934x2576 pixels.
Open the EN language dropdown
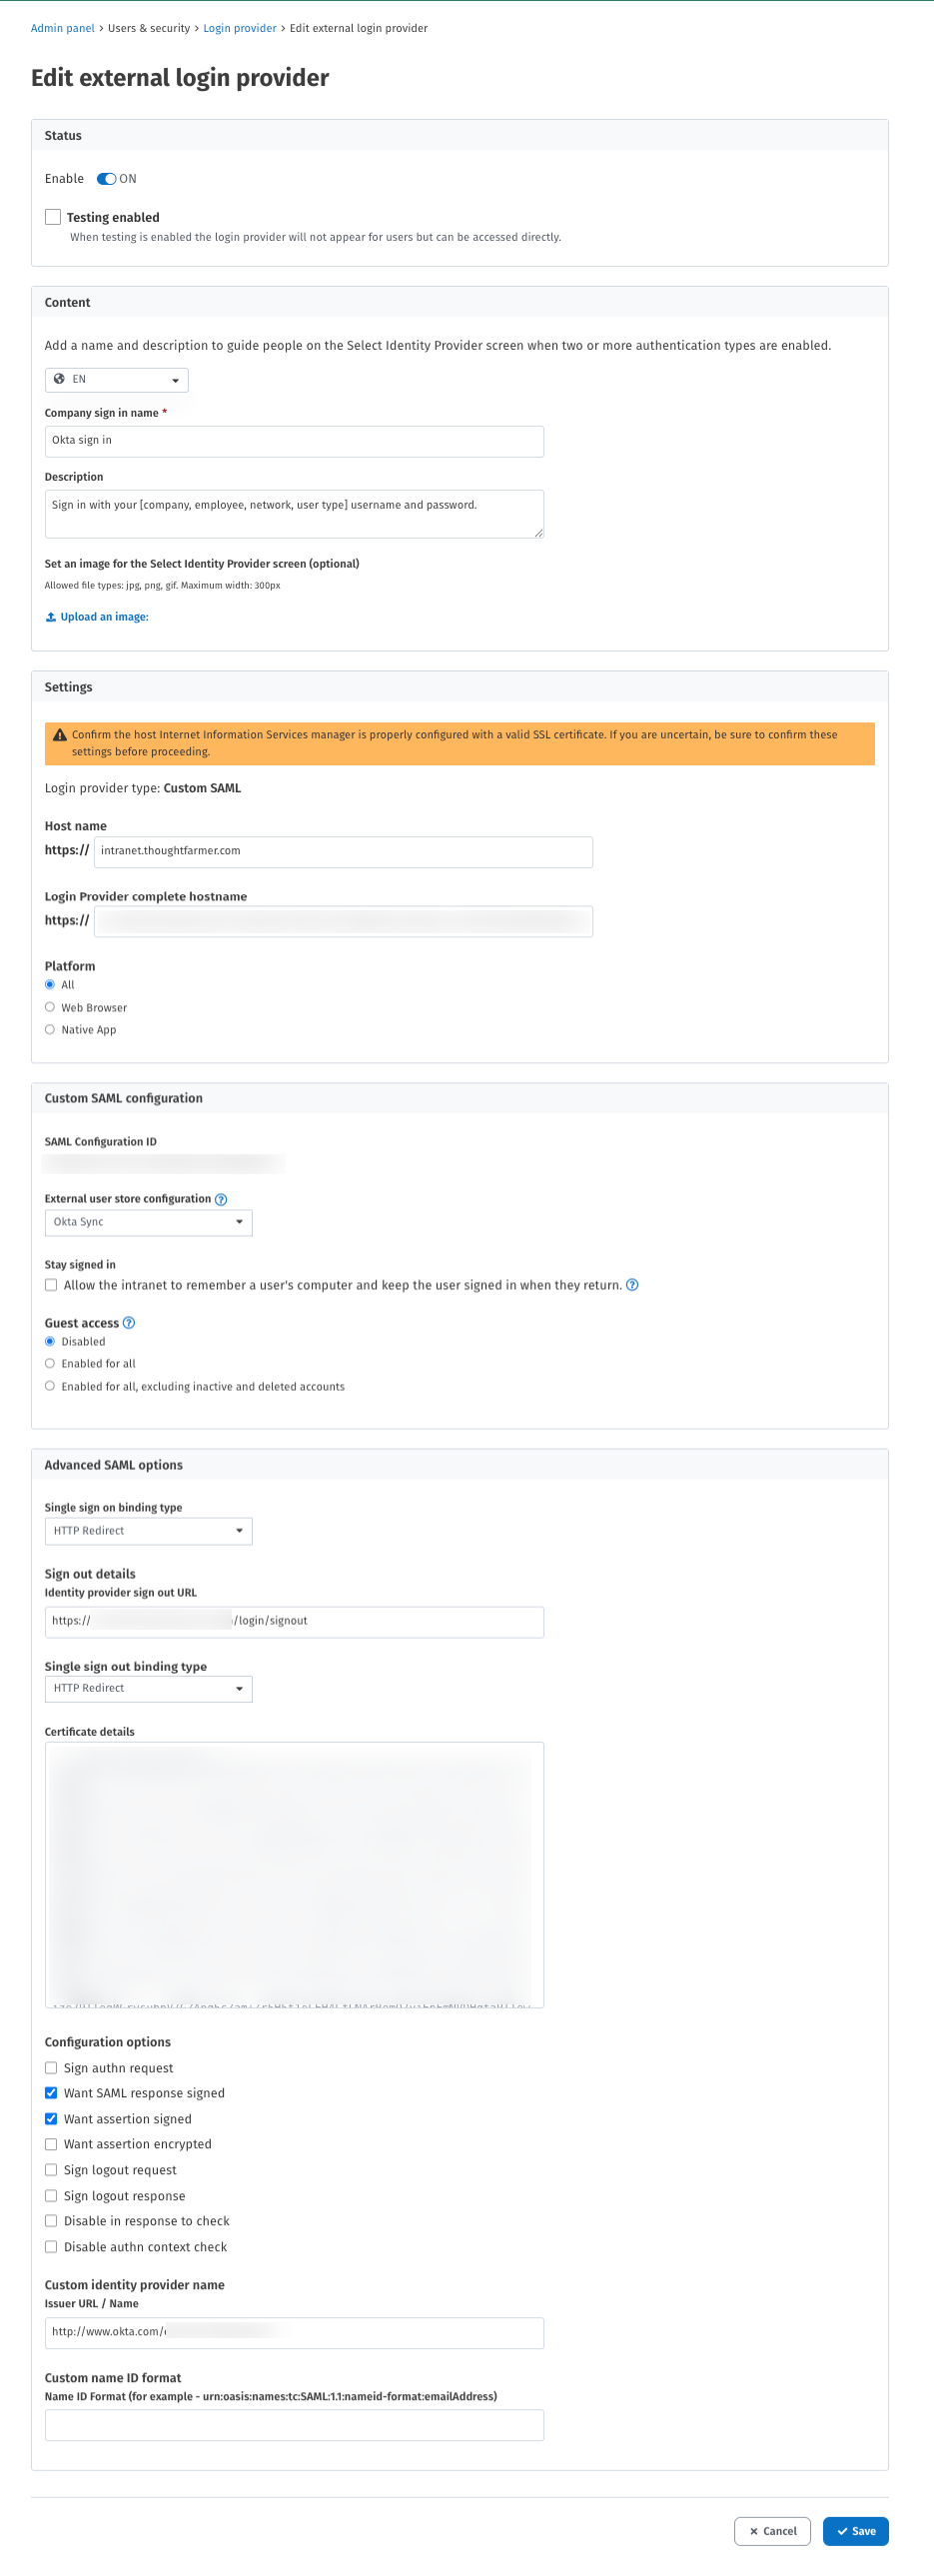115,379
